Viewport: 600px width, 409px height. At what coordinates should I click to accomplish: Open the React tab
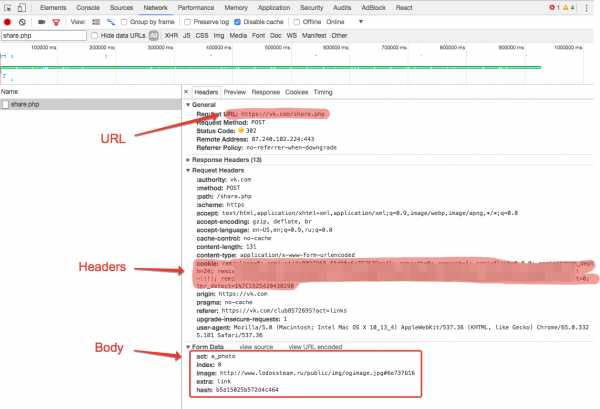coord(404,8)
